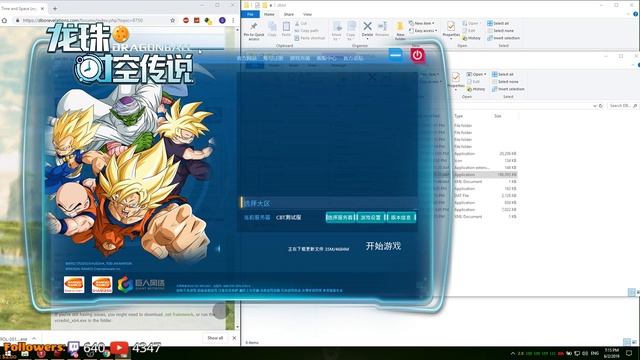This screenshot has height=360, width=640.
Task: Open the downloaded exe item options arrow
Action: point(34,338)
